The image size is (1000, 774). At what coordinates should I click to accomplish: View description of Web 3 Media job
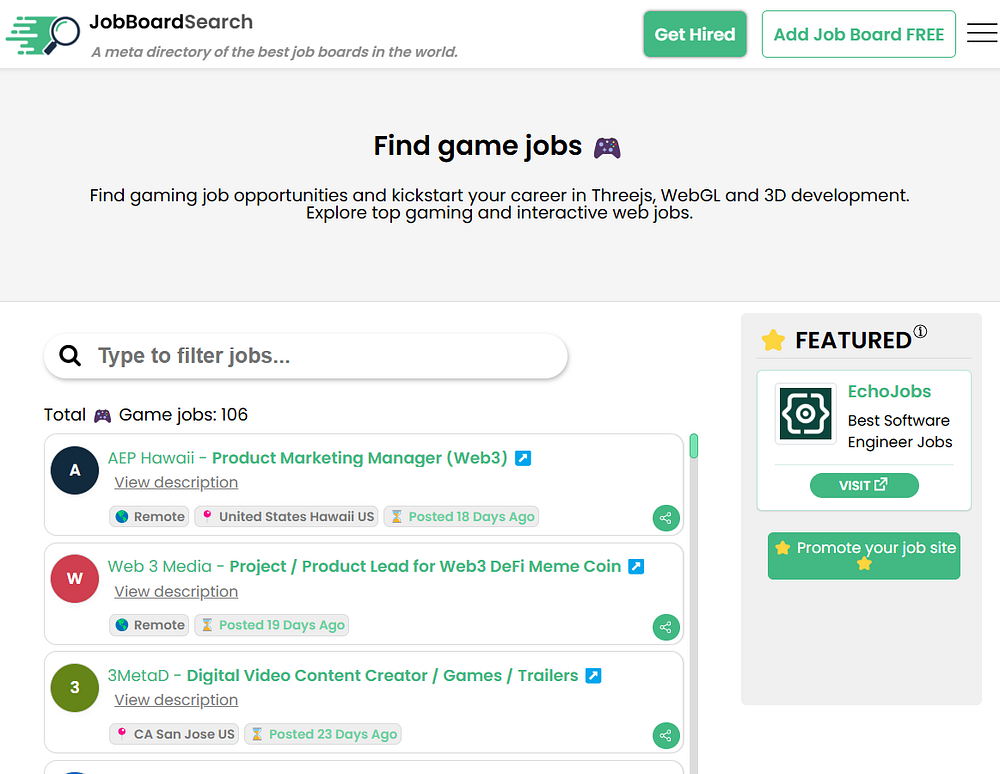(176, 592)
